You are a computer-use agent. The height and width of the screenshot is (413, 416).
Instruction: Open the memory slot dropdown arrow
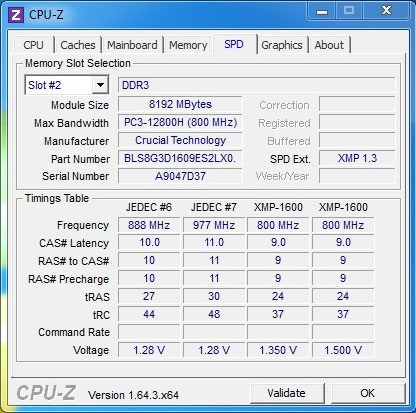click(x=100, y=85)
